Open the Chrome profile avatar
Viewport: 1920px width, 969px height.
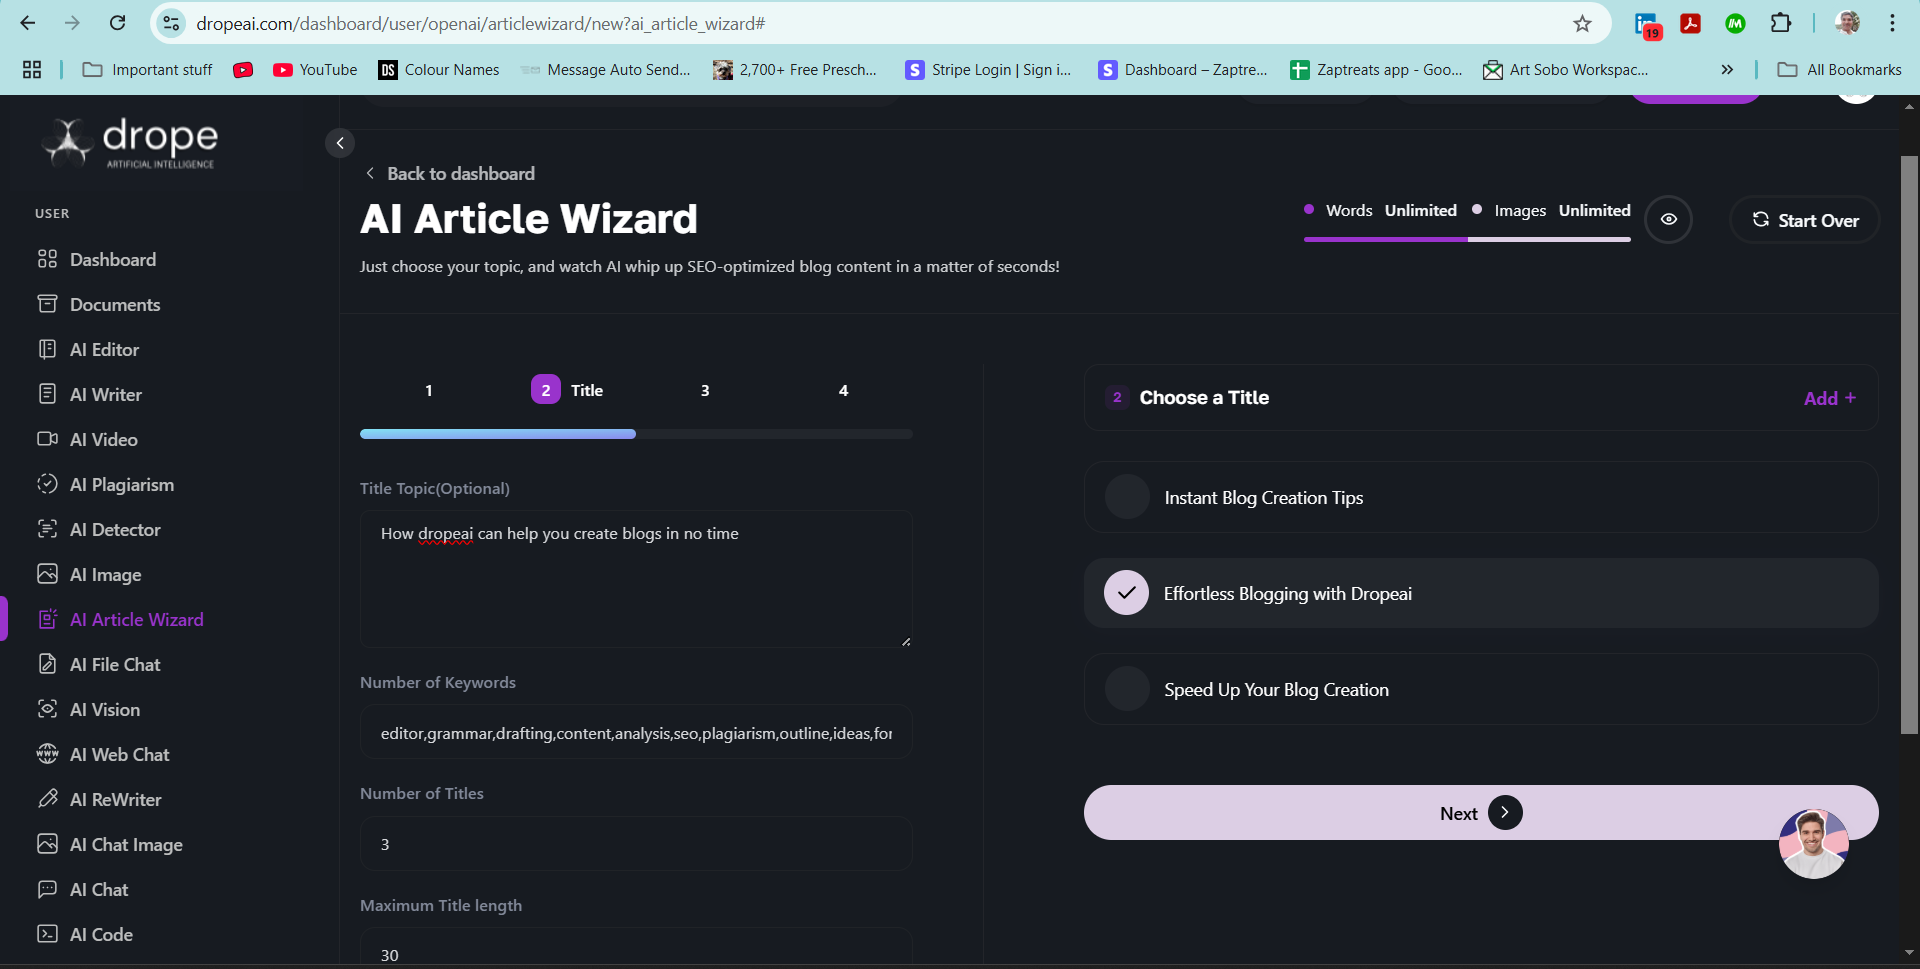1848,23
